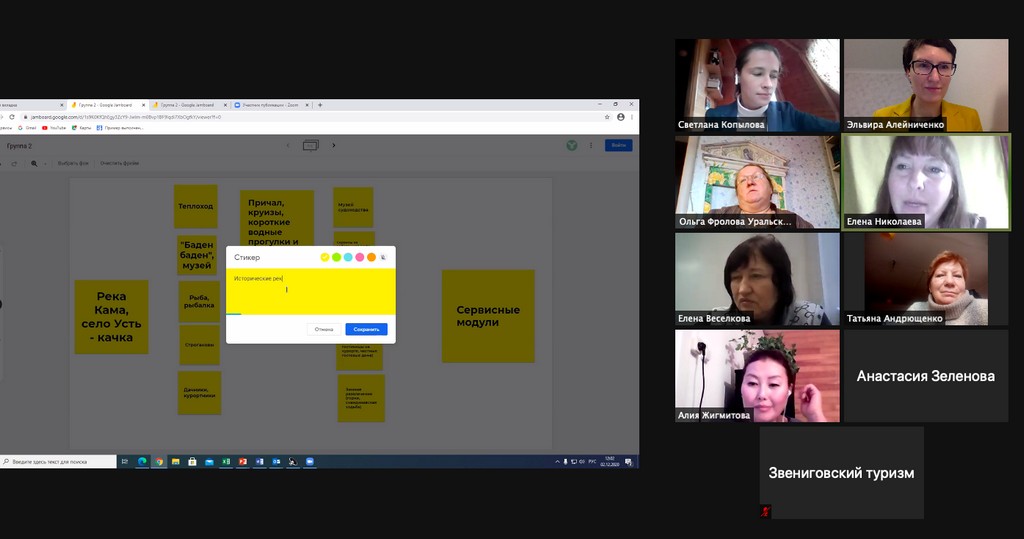
Task: Open Jamboard three-dot more options menu
Action: (x=590, y=146)
